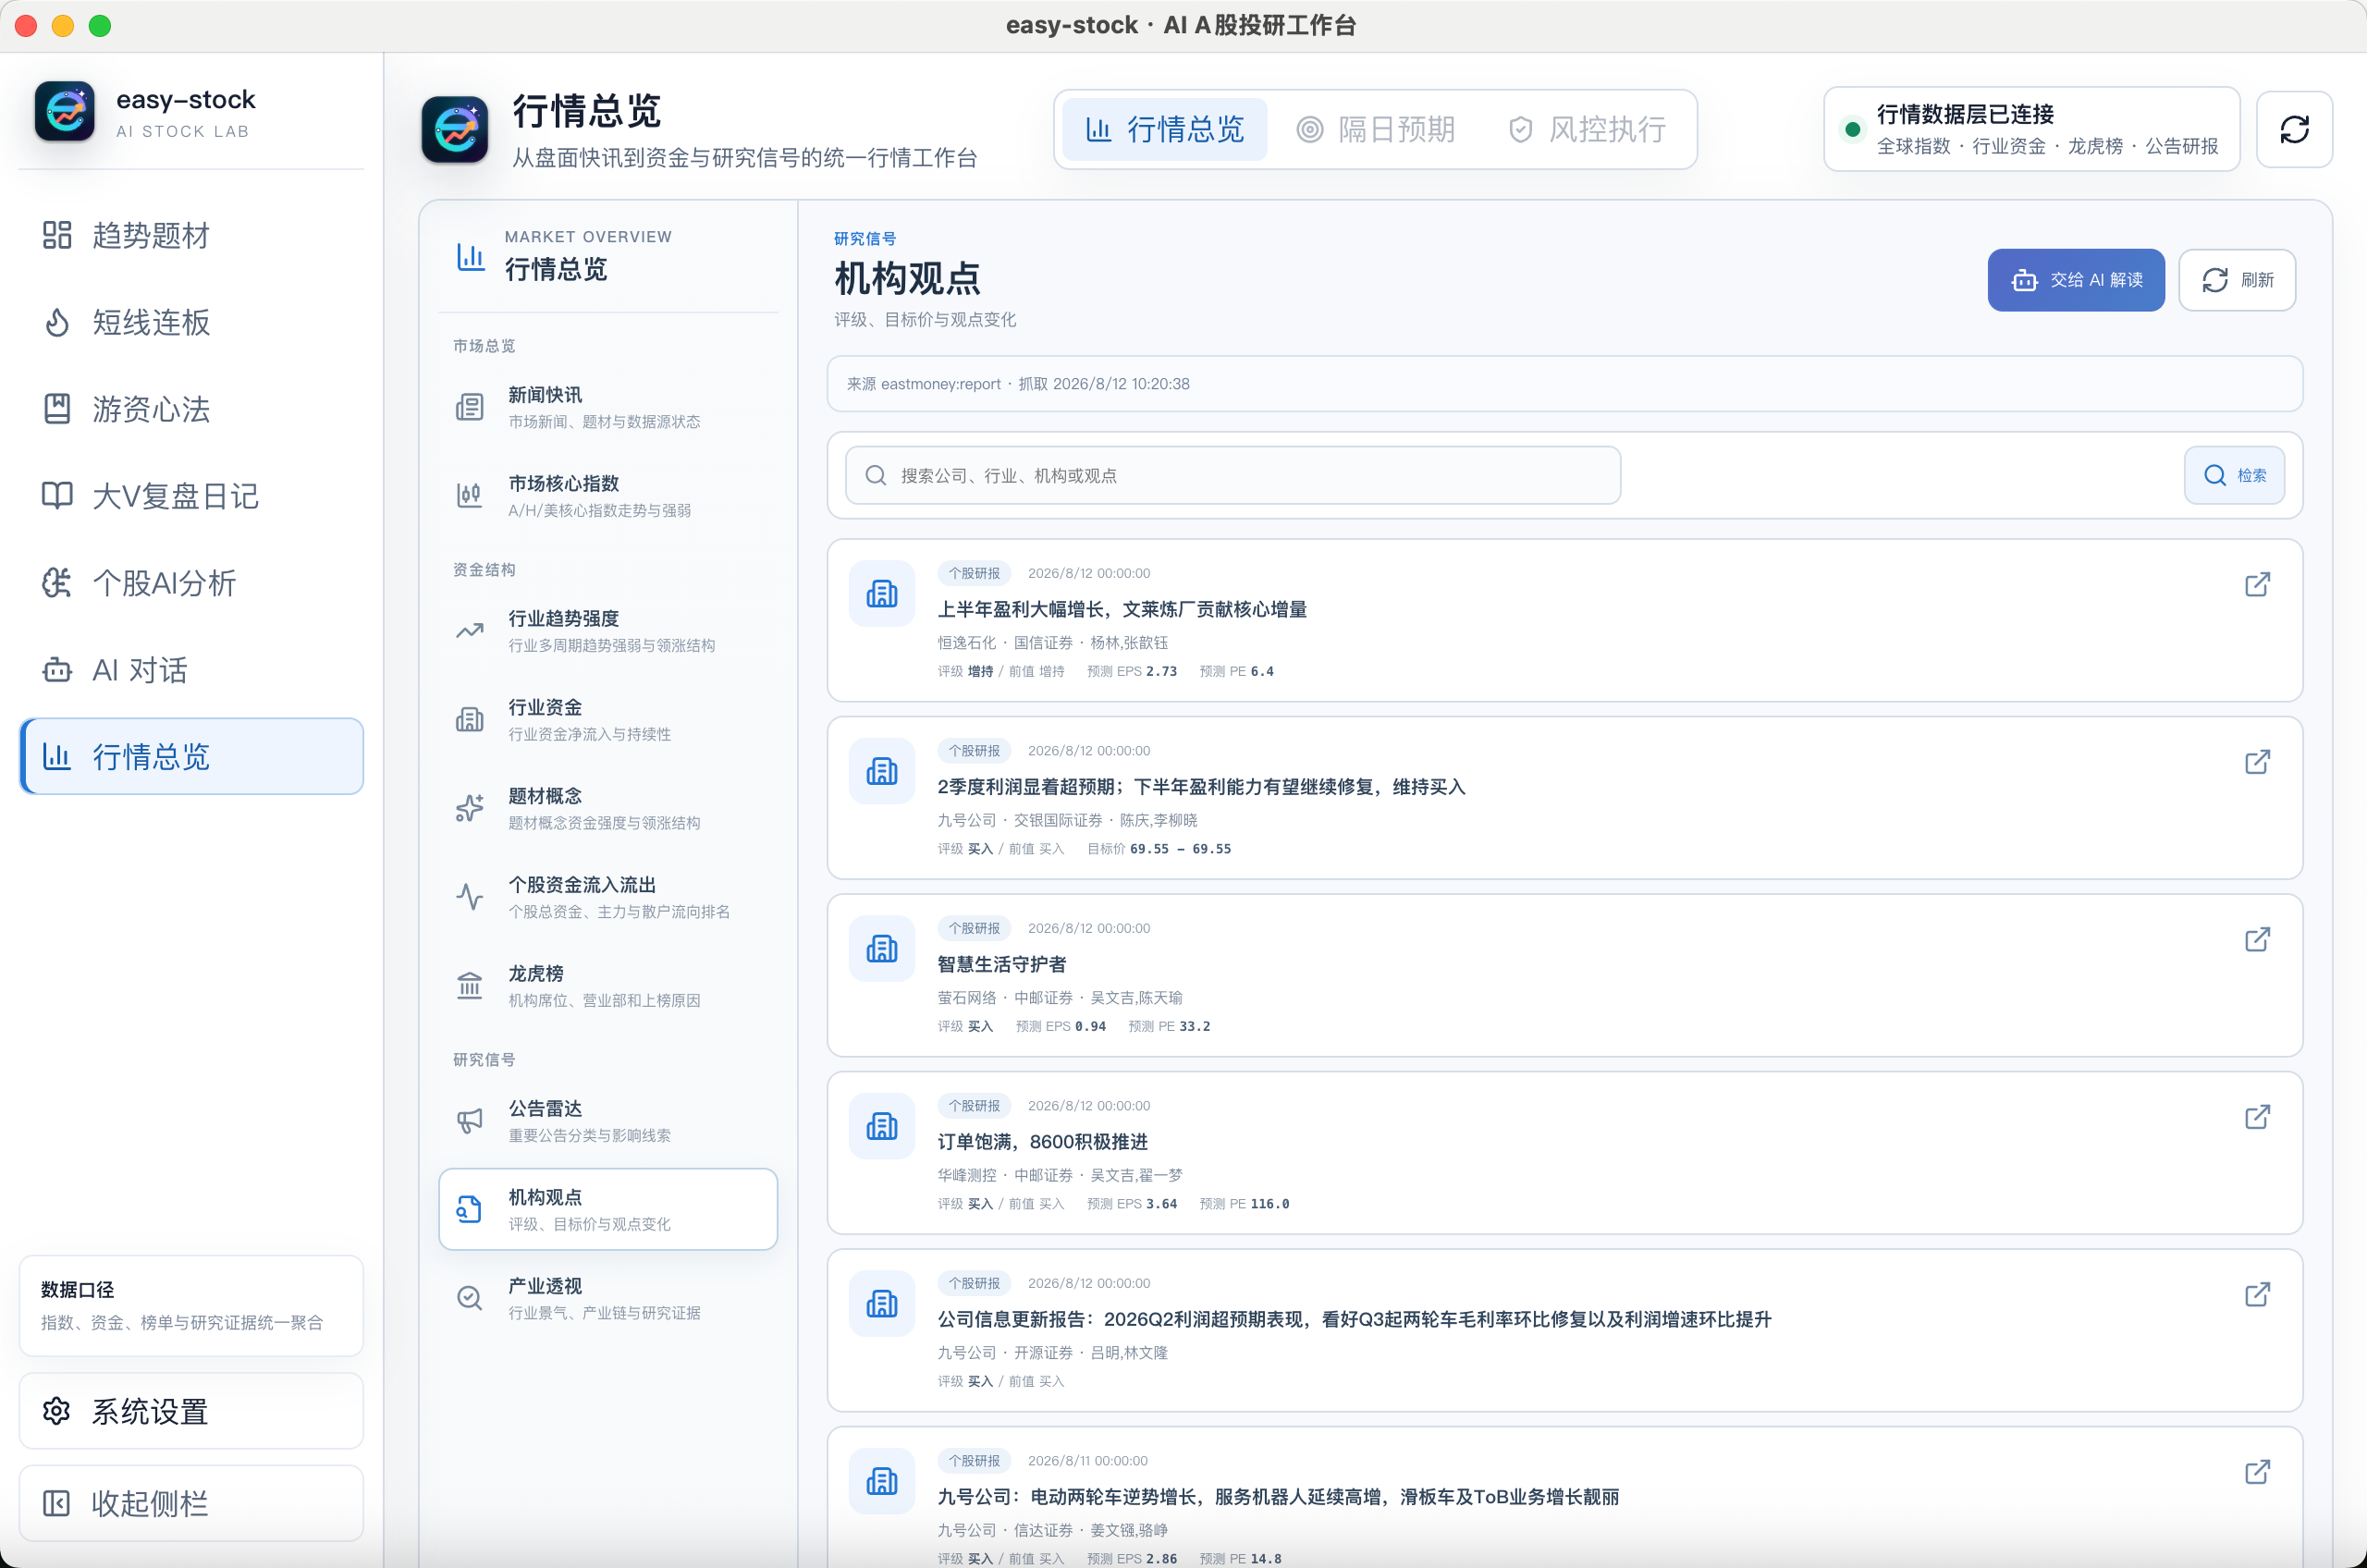Click 个股研报 tag on 华峰测控 card
The width and height of the screenshot is (2367, 1568).
coord(974,1105)
